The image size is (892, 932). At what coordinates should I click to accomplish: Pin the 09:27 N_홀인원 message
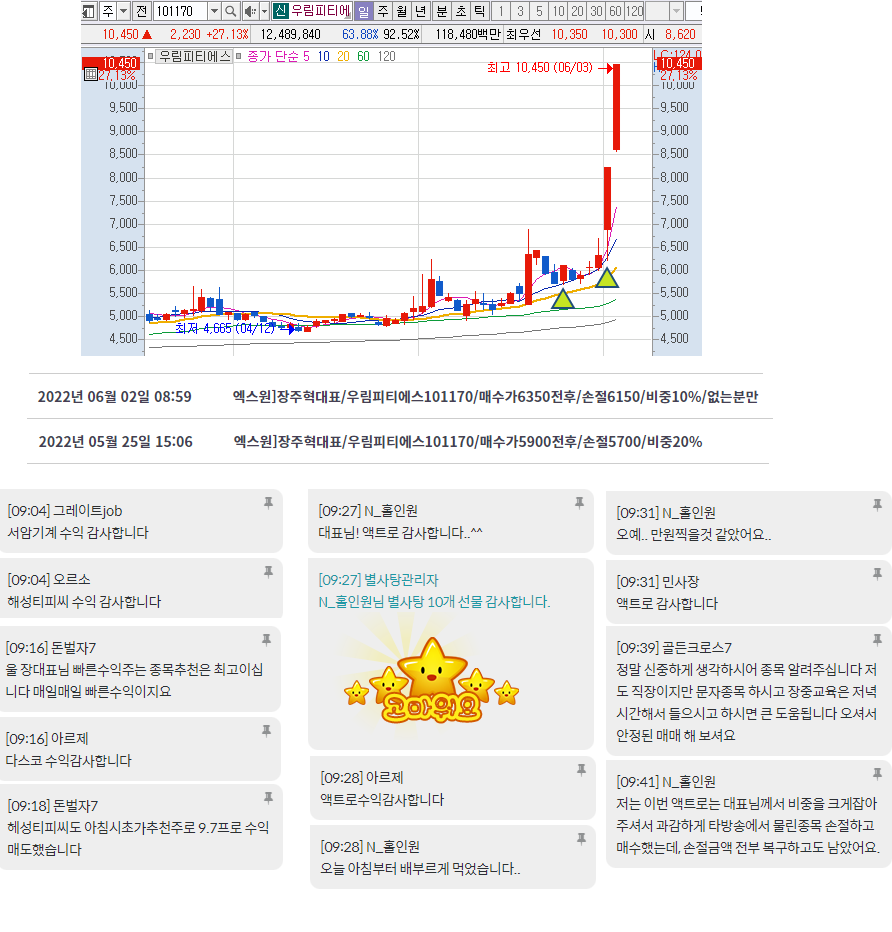click(x=579, y=503)
